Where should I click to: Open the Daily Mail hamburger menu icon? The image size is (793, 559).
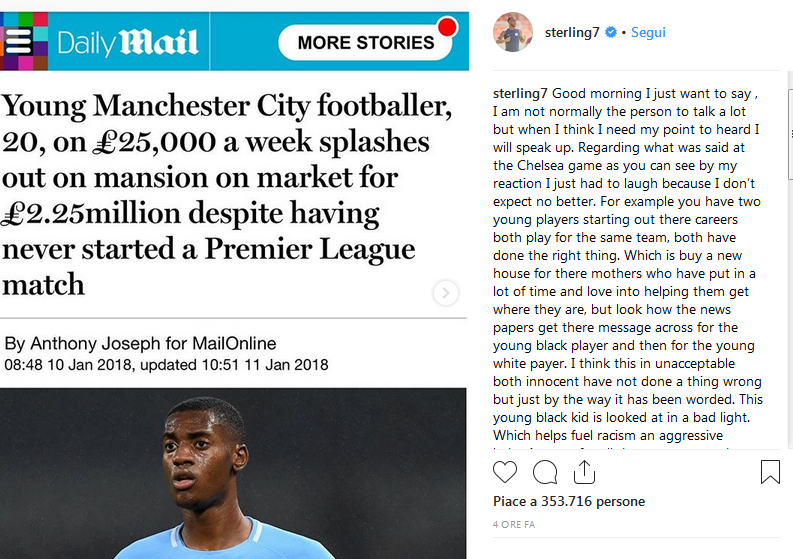click(x=19, y=41)
